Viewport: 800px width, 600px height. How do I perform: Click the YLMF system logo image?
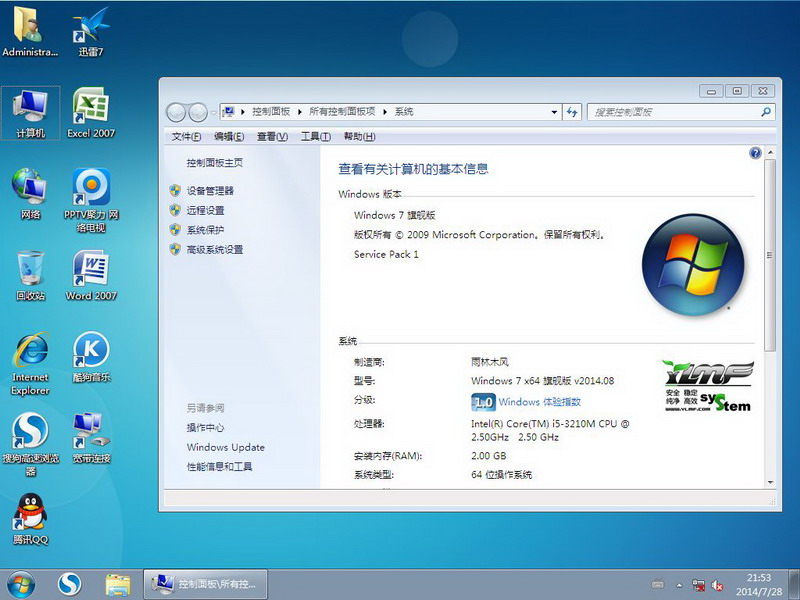(x=708, y=386)
